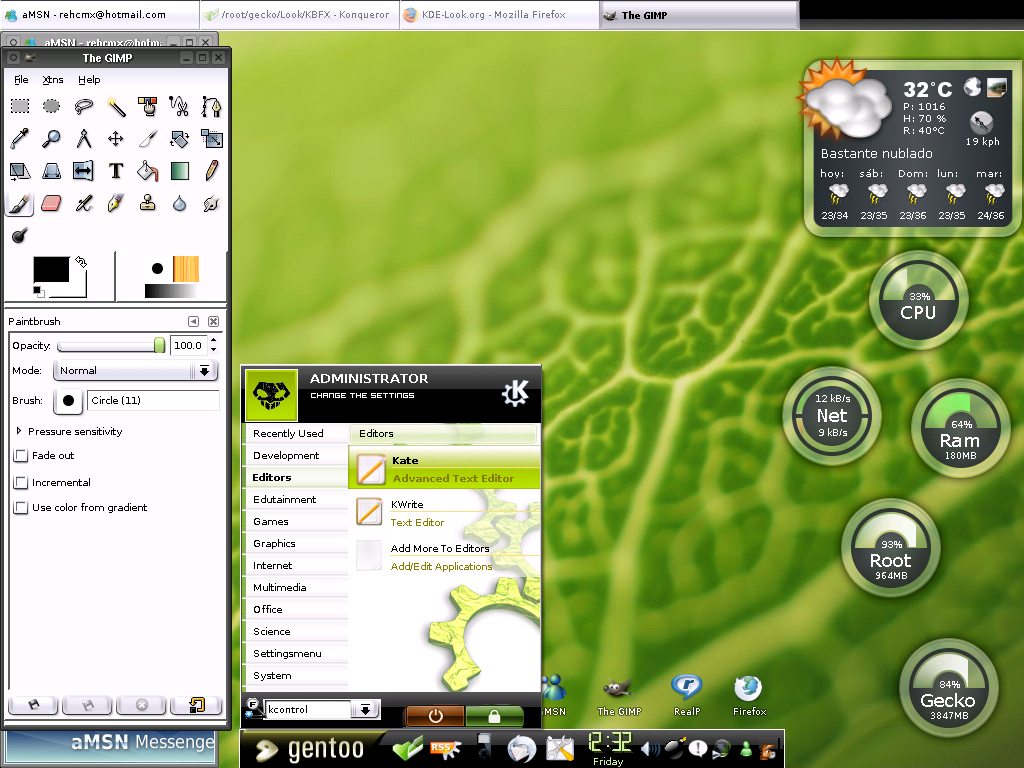Launch KWrite Text Editor
The width and height of the screenshot is (1024, 768).
pyautogui.click(x=445, y=513)
